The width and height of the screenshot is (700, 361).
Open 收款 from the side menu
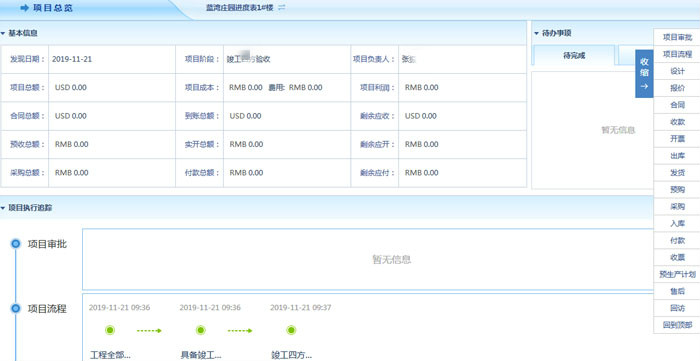pos(677,122)
